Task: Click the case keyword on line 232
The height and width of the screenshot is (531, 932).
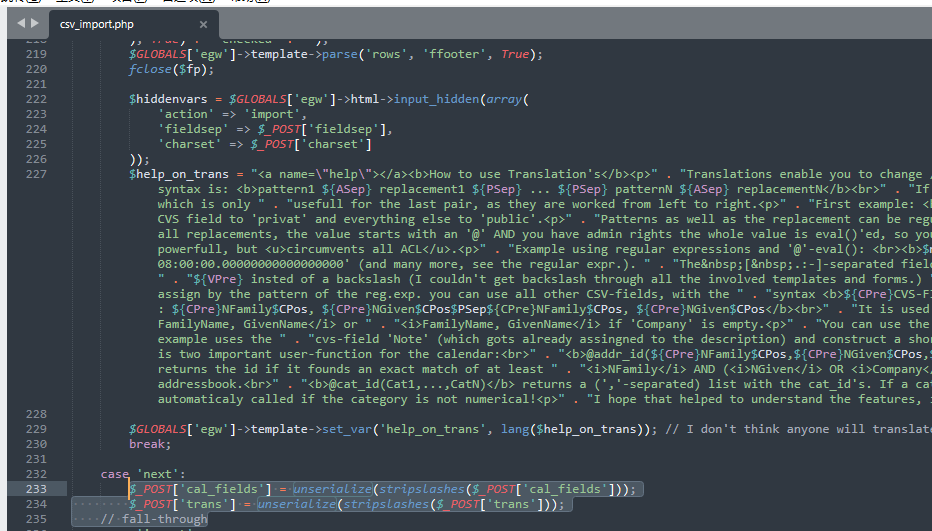Action: coord(115,474)
